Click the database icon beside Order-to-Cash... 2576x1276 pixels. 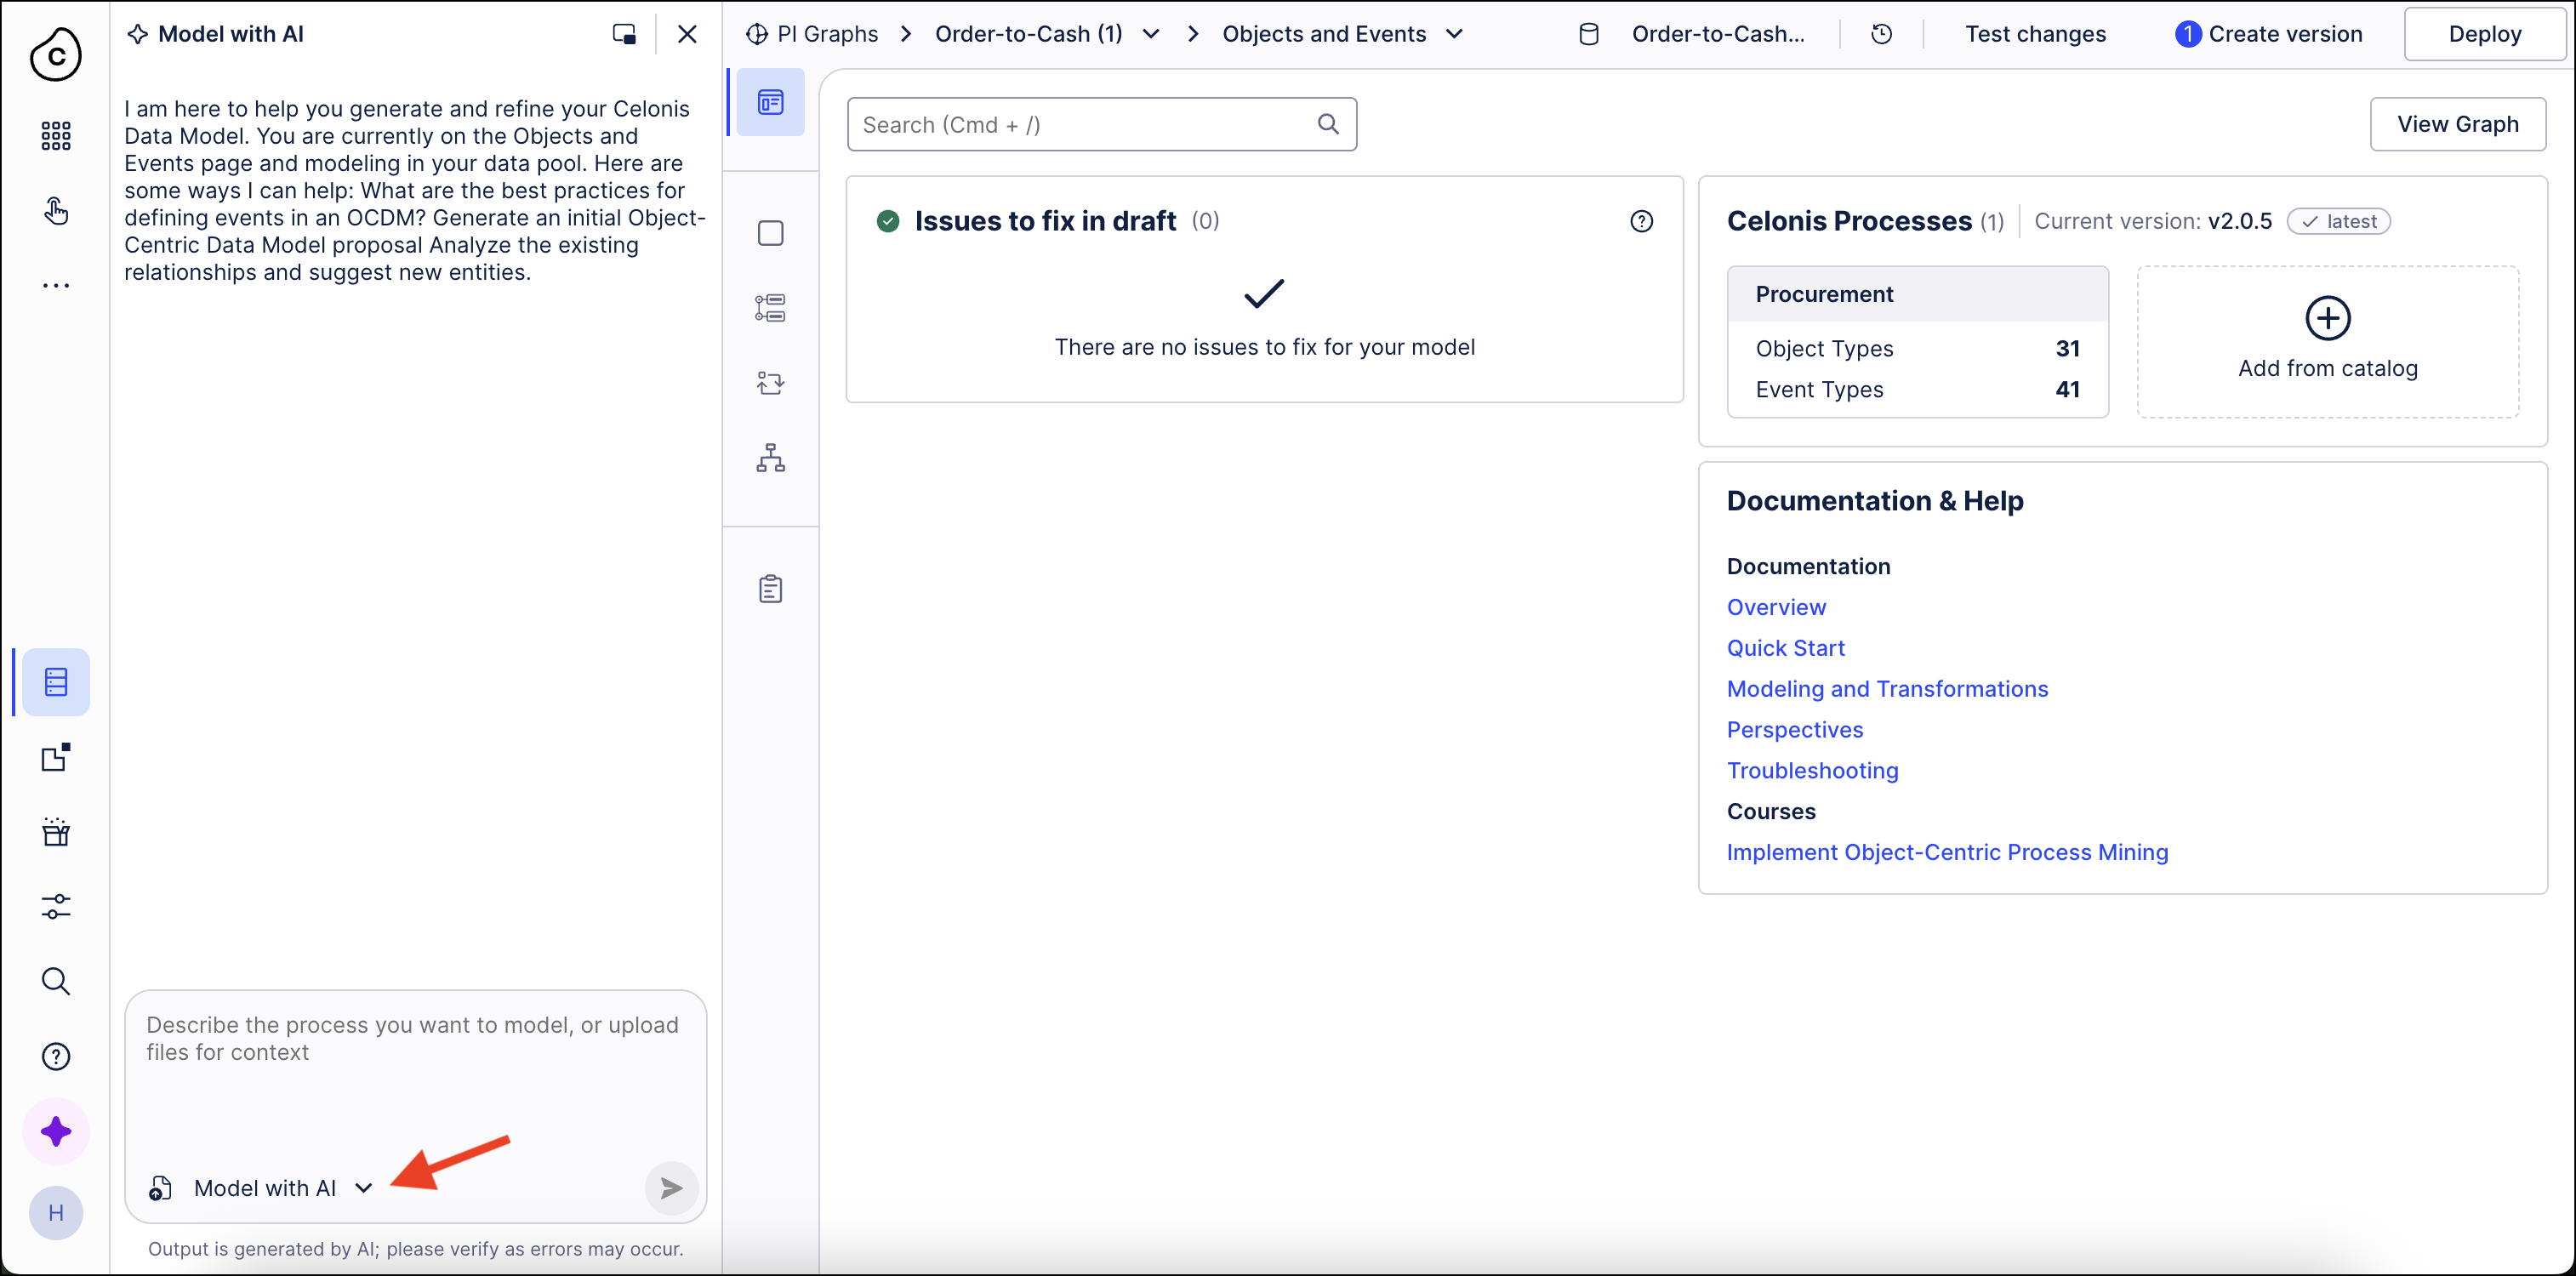tap(1588, 34)
